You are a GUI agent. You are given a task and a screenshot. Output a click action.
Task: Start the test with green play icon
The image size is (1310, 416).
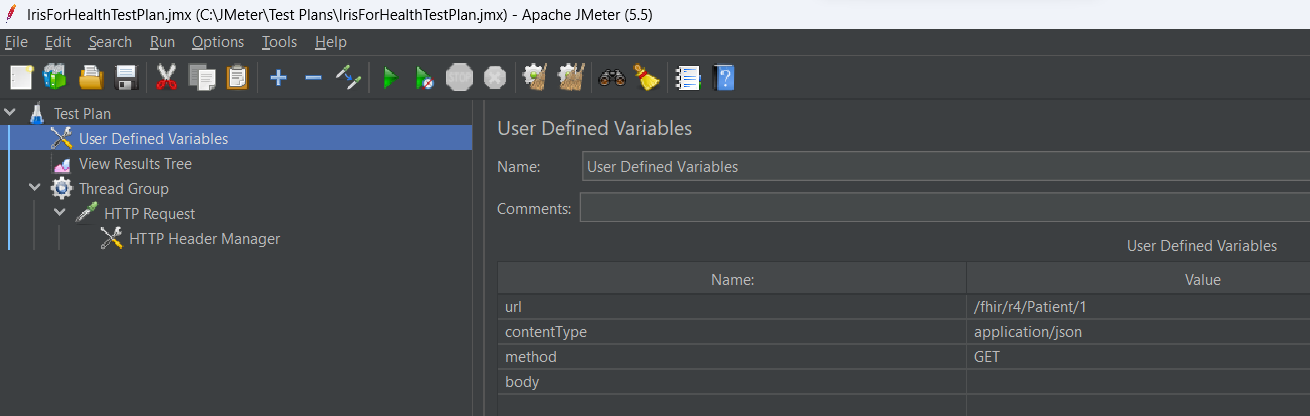pyautogui.click(x=390, y=77)
